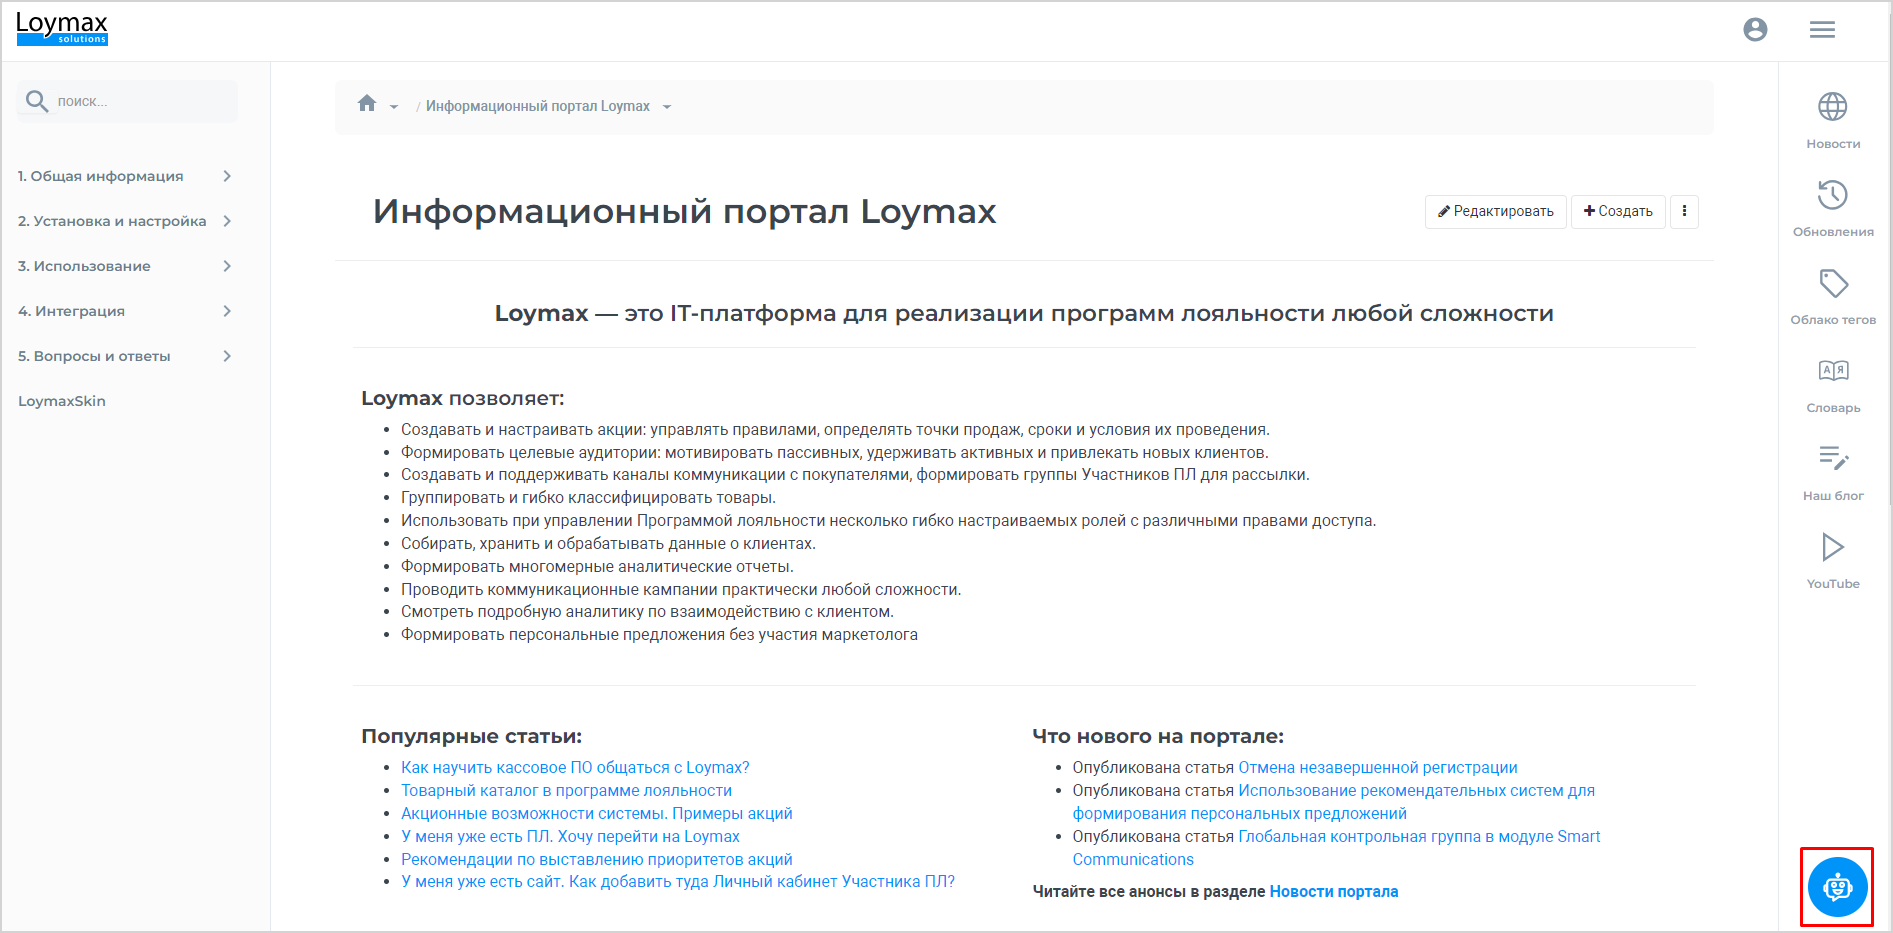This screenshot has width=1893, height=933.
Task: Open Новости портала link
Action: (1334, 892)
